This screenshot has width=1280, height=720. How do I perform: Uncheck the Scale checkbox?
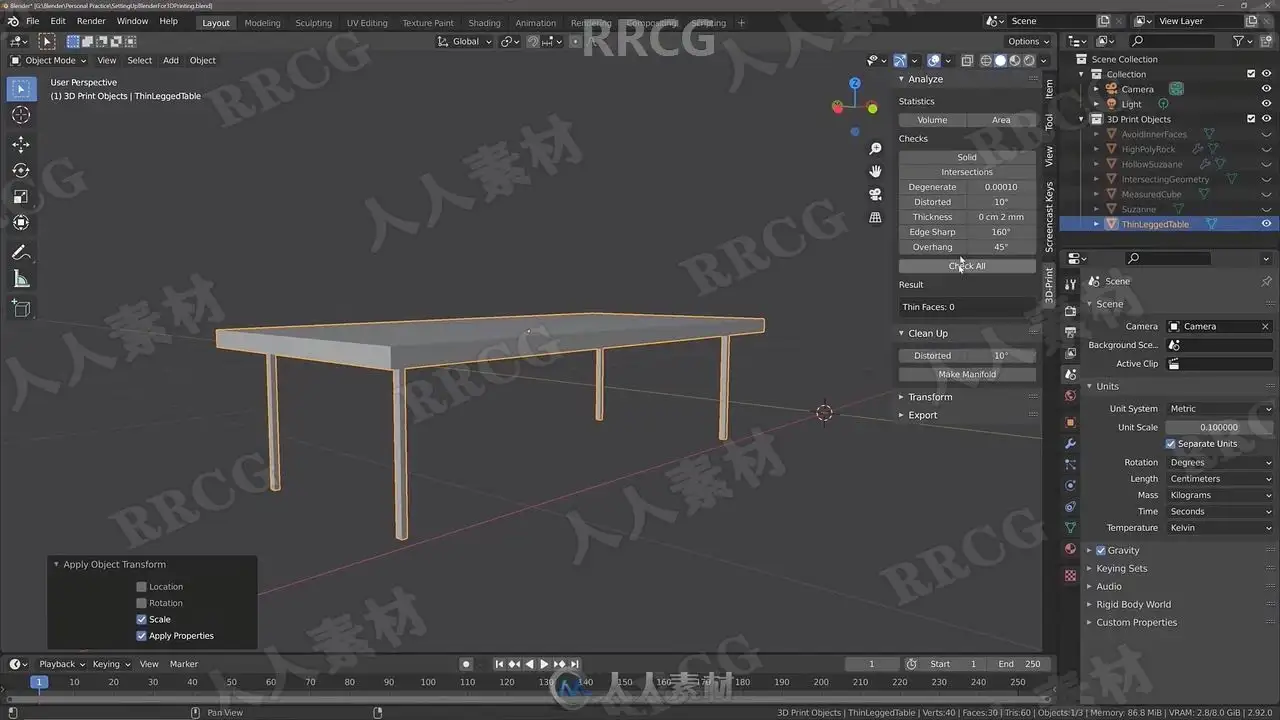[141, 619]
